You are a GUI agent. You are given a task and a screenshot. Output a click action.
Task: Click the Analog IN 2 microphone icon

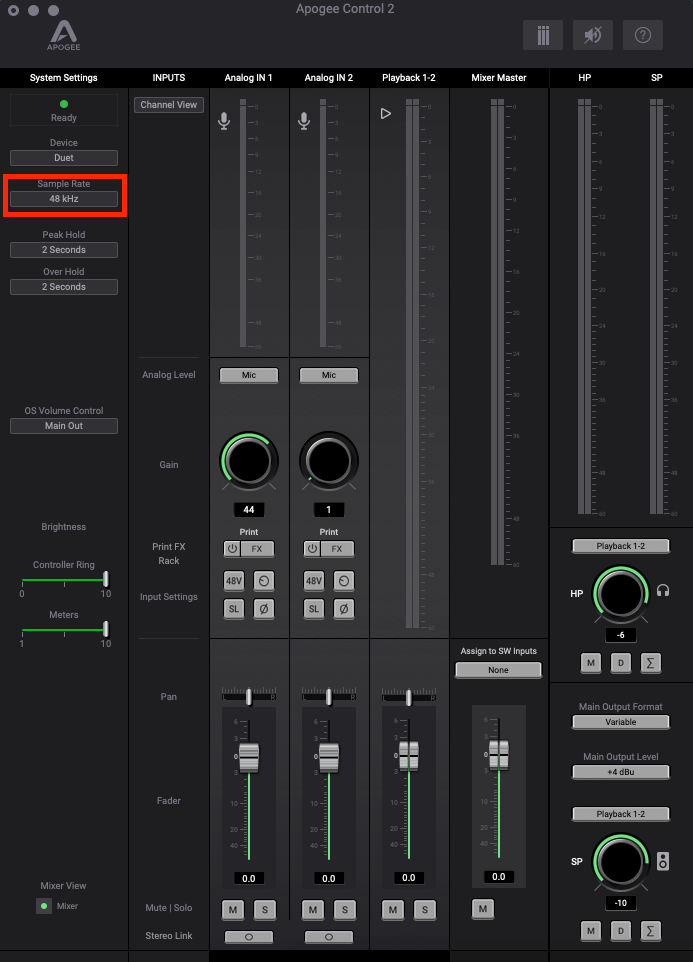point(304,121)
